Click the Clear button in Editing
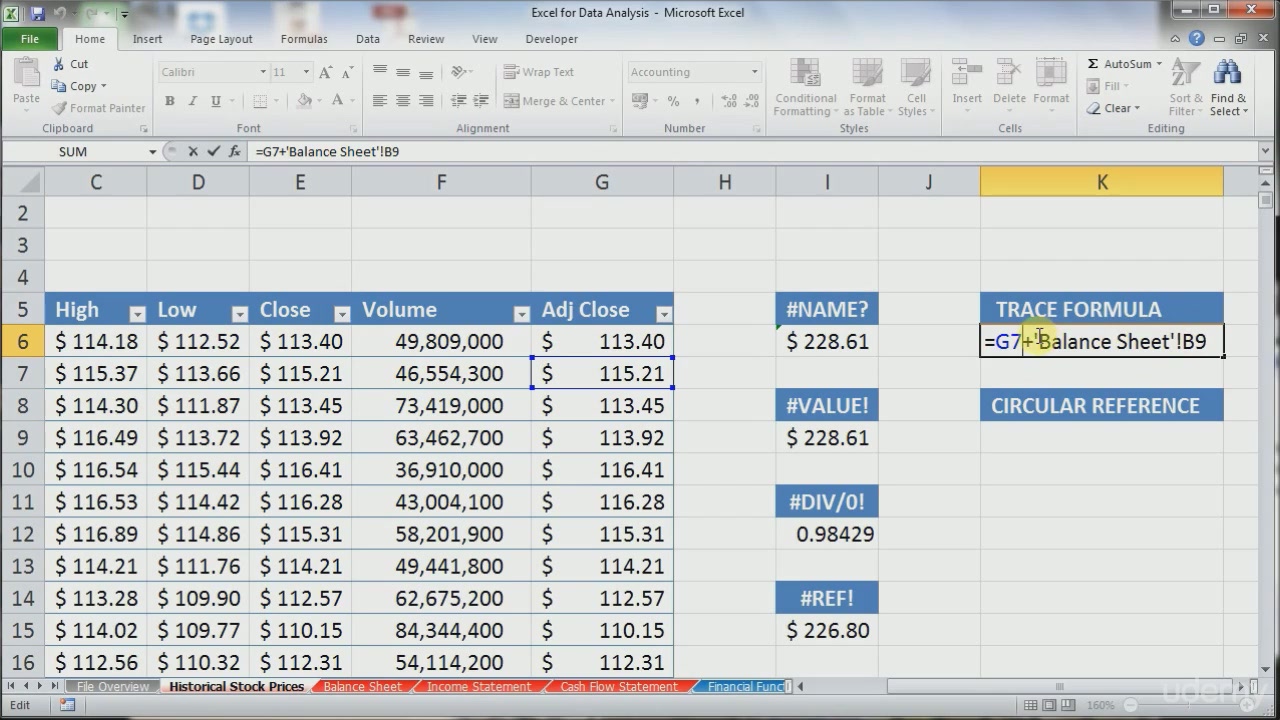The width and height of the screenshot is (1280, 720). tap(1113, 108)
